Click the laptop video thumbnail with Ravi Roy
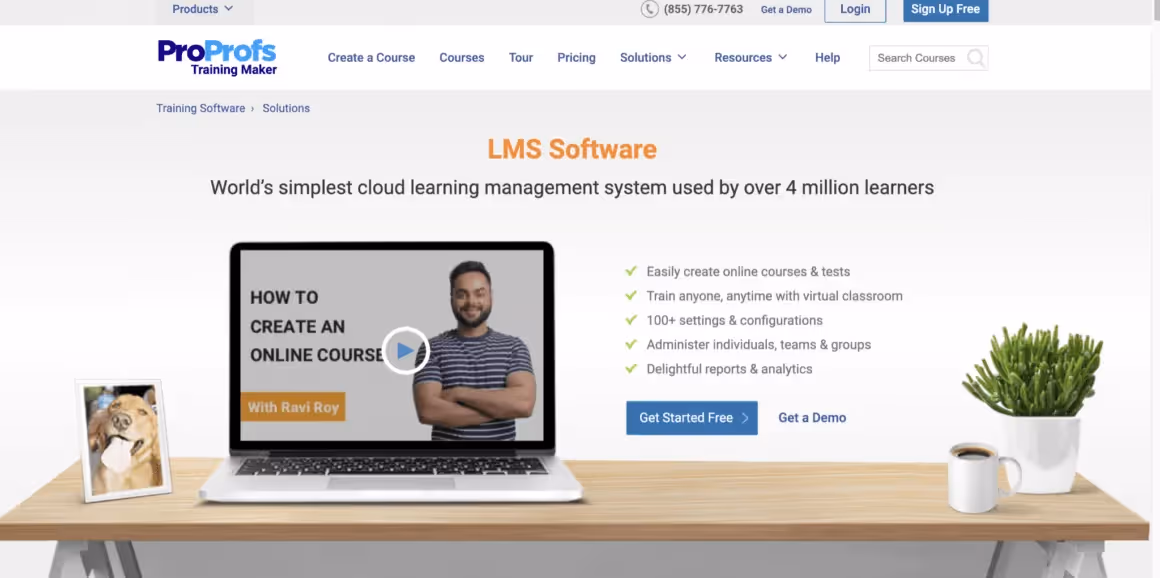 coord(392,345)
